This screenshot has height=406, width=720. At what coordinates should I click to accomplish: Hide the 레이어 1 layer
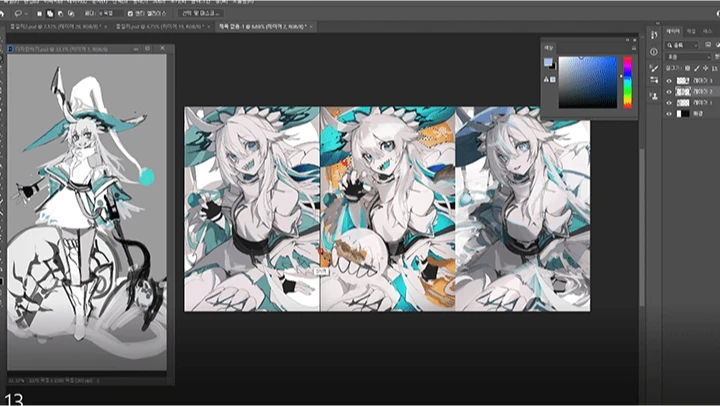[x=669, y=103]
